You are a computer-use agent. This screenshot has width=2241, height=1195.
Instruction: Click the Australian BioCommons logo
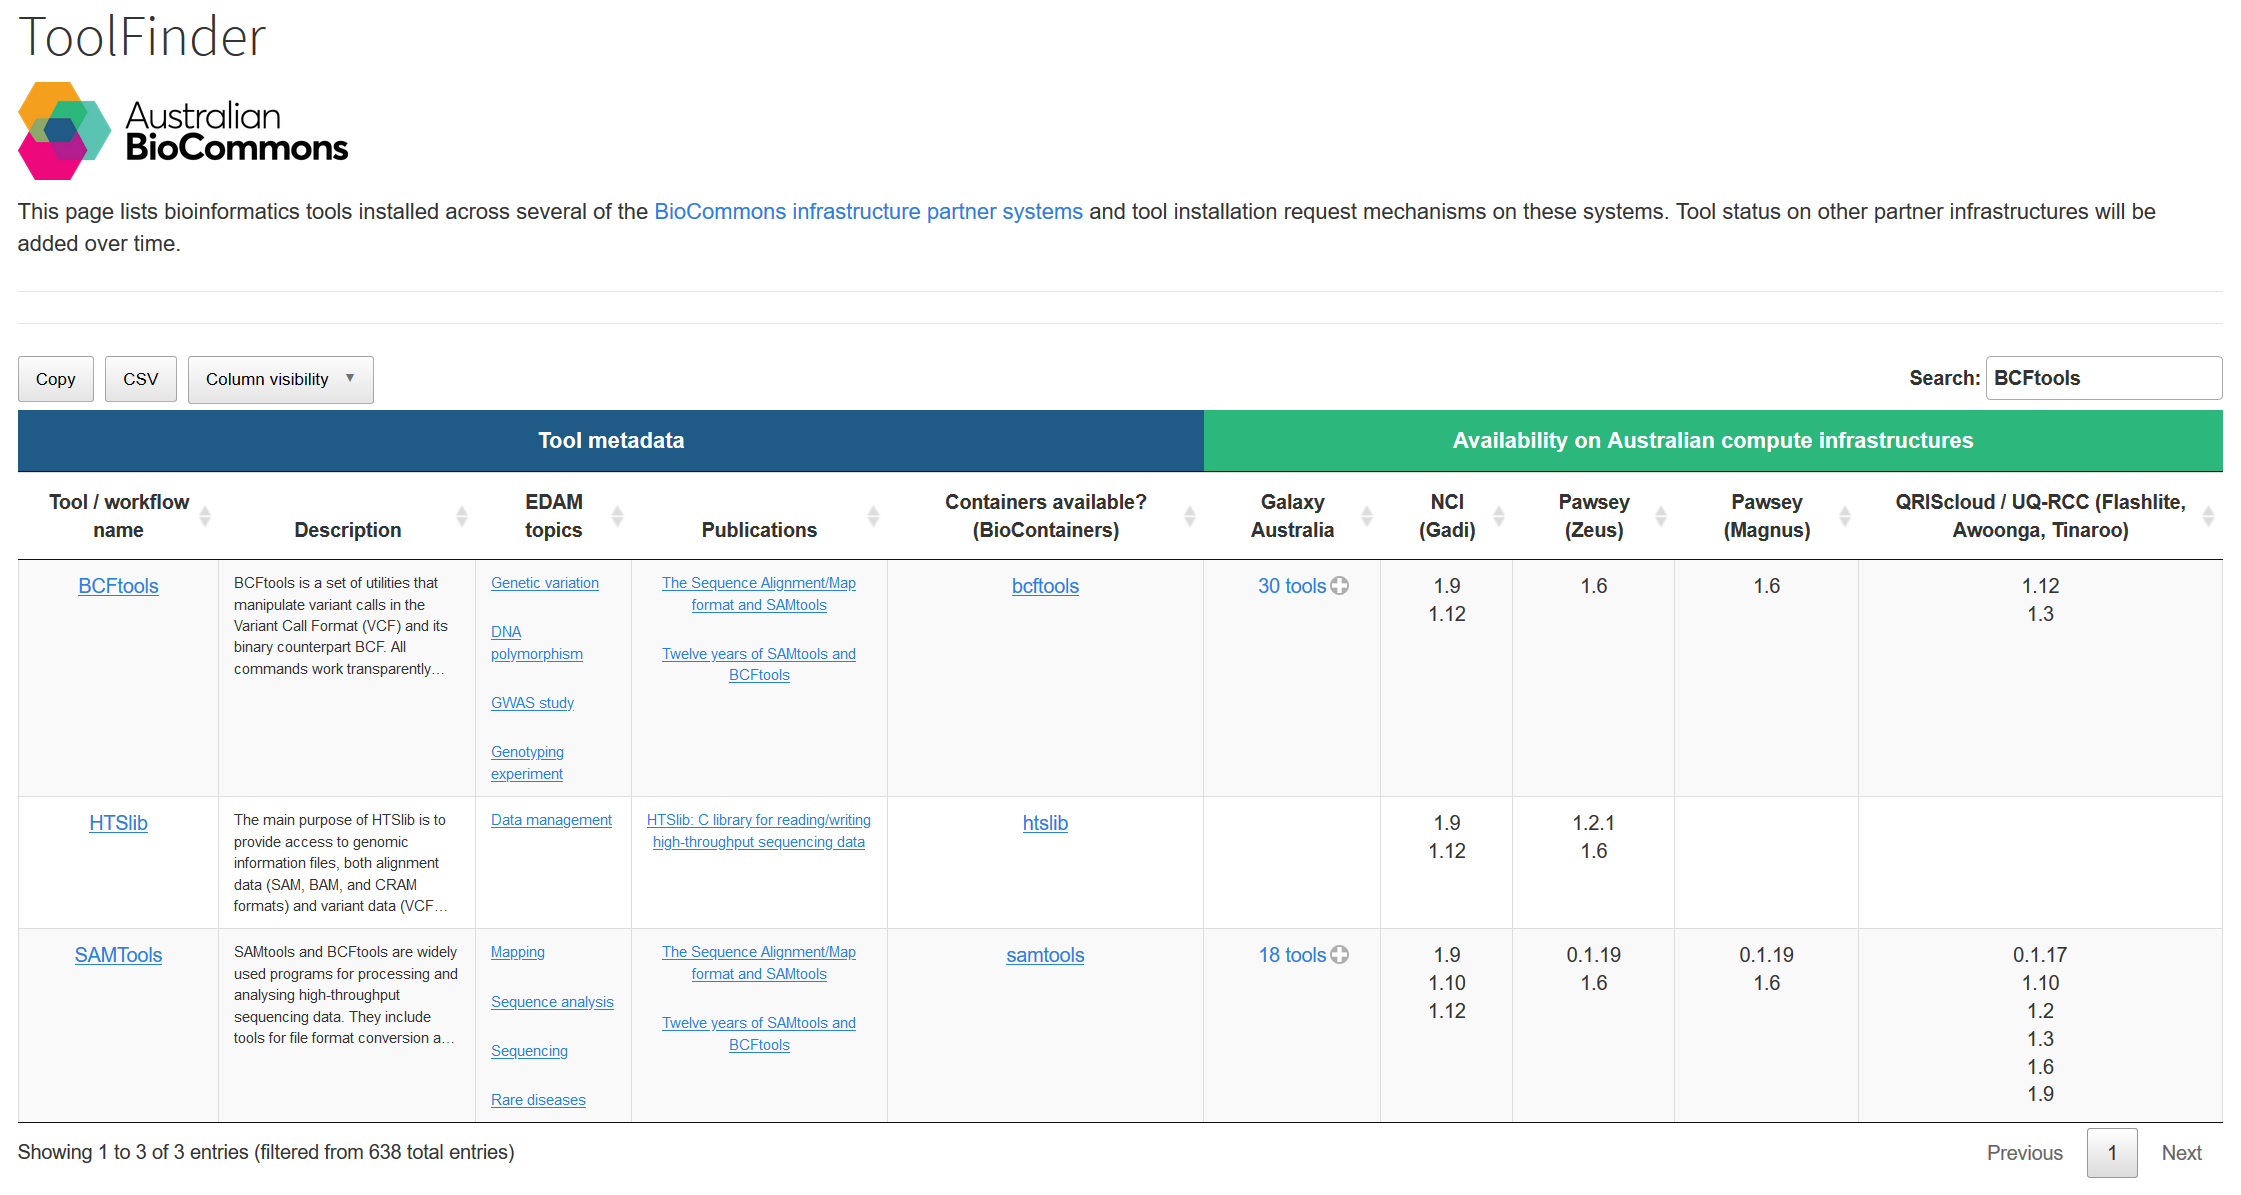tap(183, 131)
